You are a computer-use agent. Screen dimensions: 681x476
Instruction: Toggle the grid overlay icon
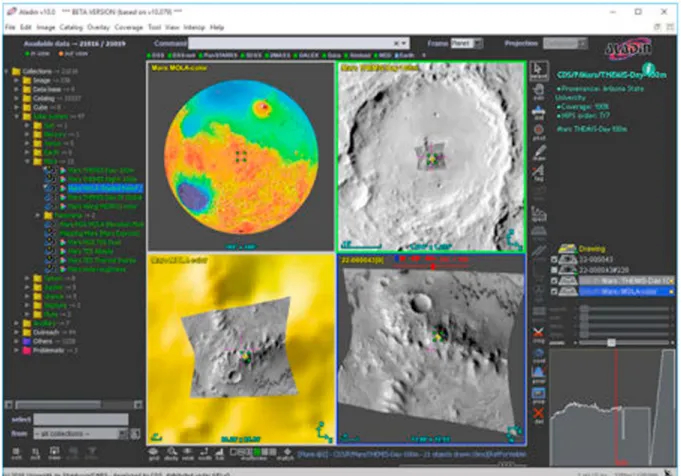tap(154, 454)
